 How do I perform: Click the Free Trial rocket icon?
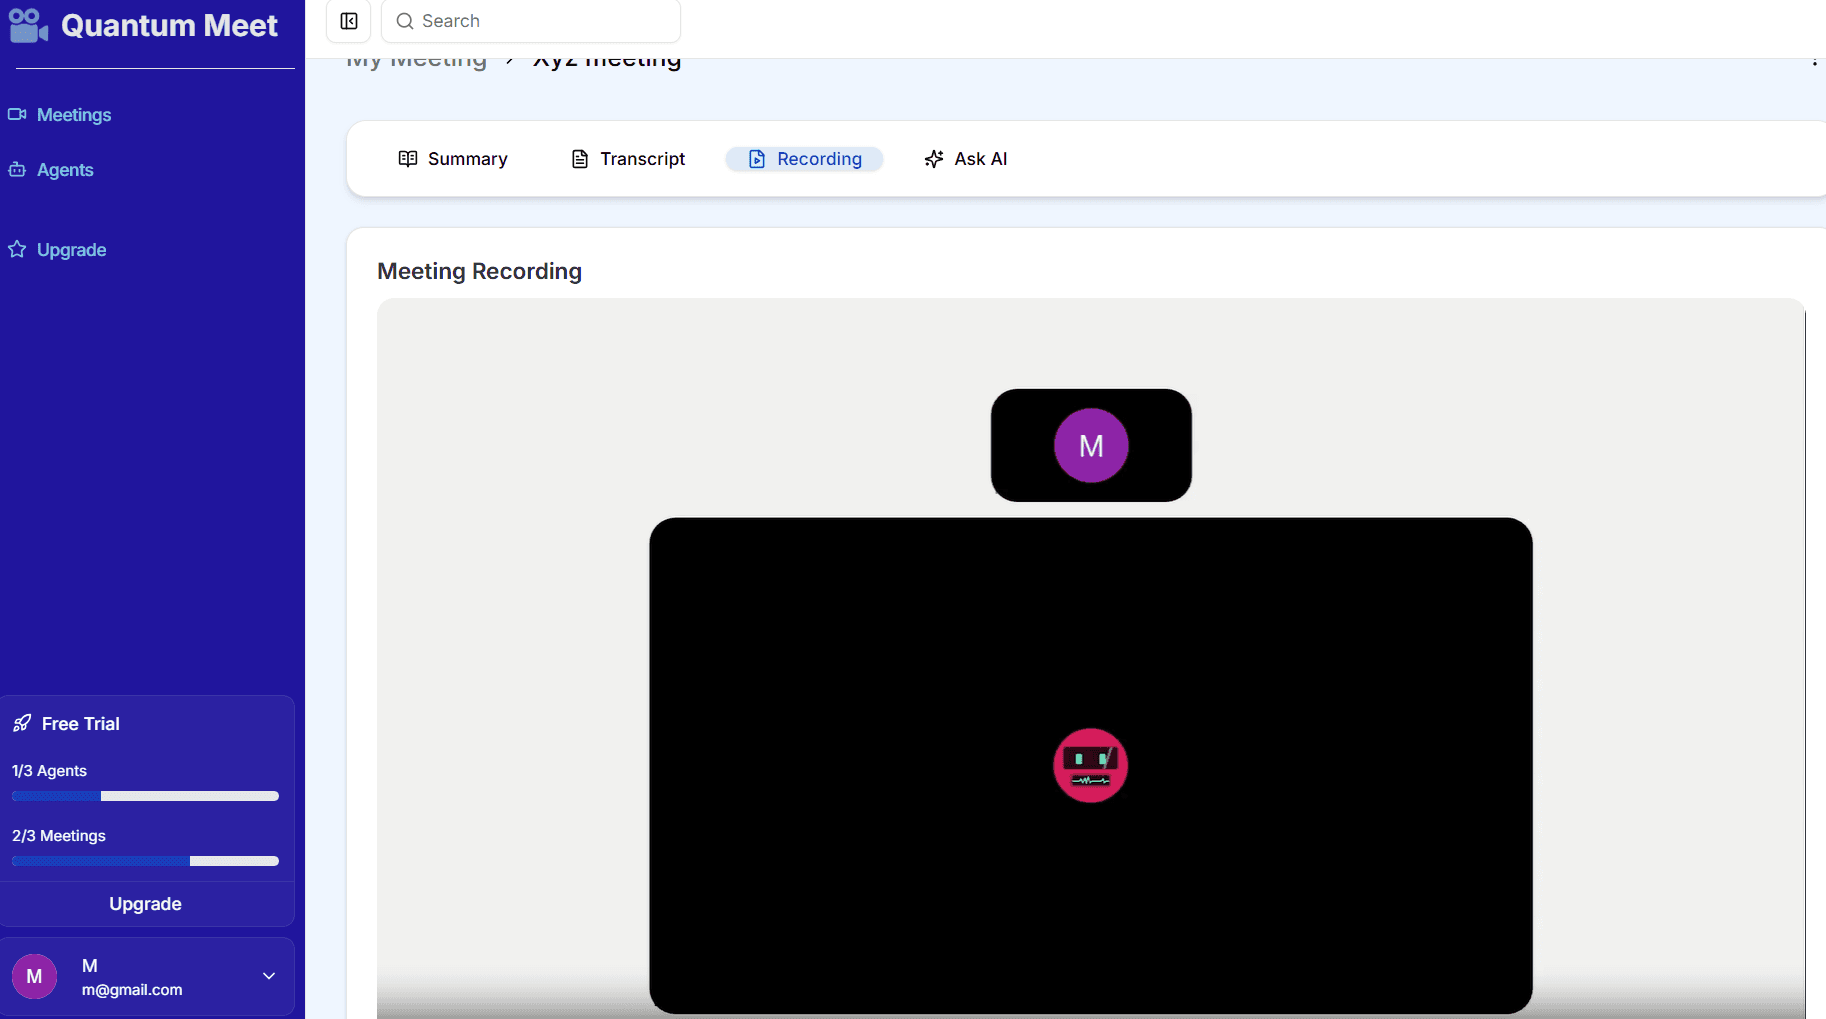pyautogui.click(x=22, y=723)
